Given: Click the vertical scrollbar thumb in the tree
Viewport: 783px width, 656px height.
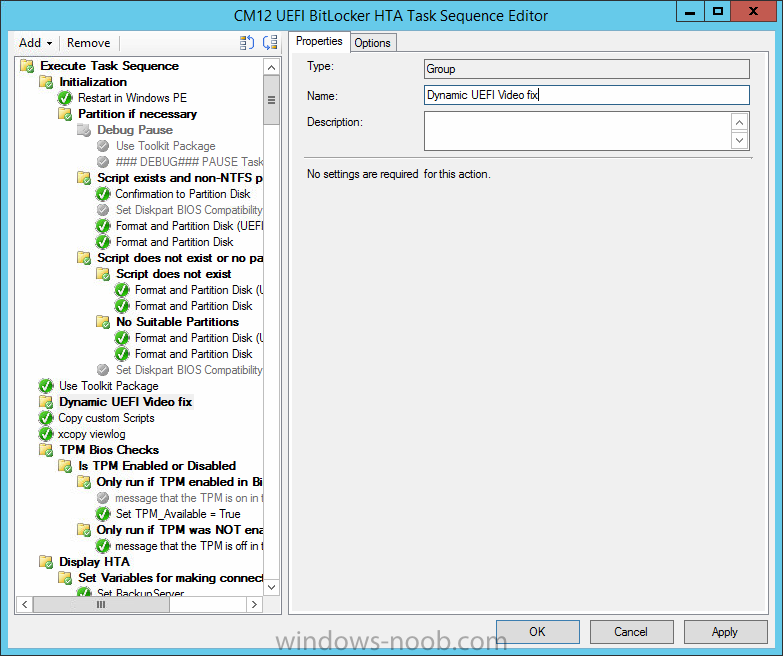Looking at the screenshot, I should coord(271,100).
